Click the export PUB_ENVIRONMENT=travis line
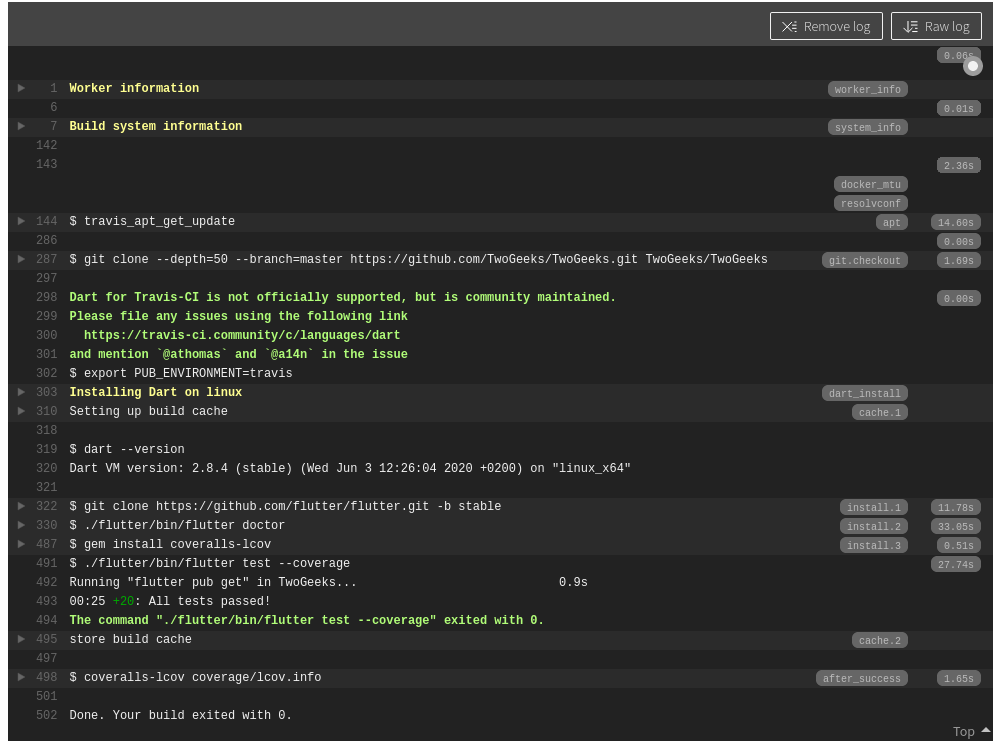The image size is (998, 743). [181, 373]
